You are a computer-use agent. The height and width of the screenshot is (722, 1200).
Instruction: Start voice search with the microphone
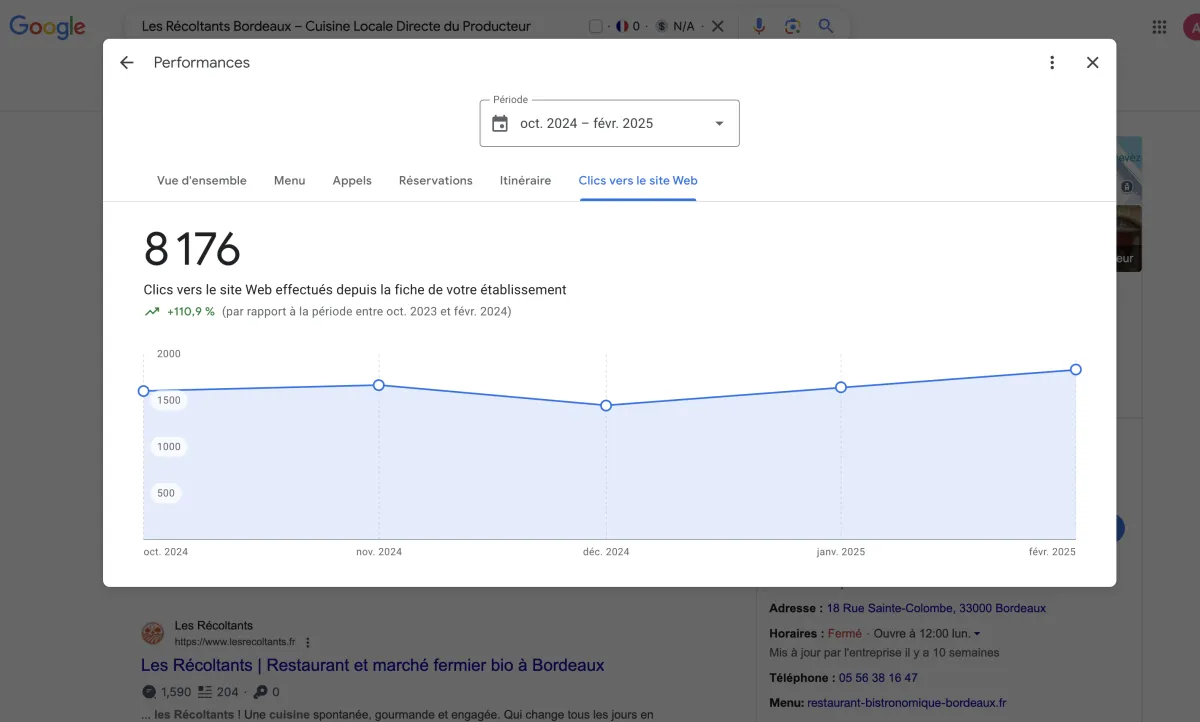pyautogui.click(x=759, y=26)
